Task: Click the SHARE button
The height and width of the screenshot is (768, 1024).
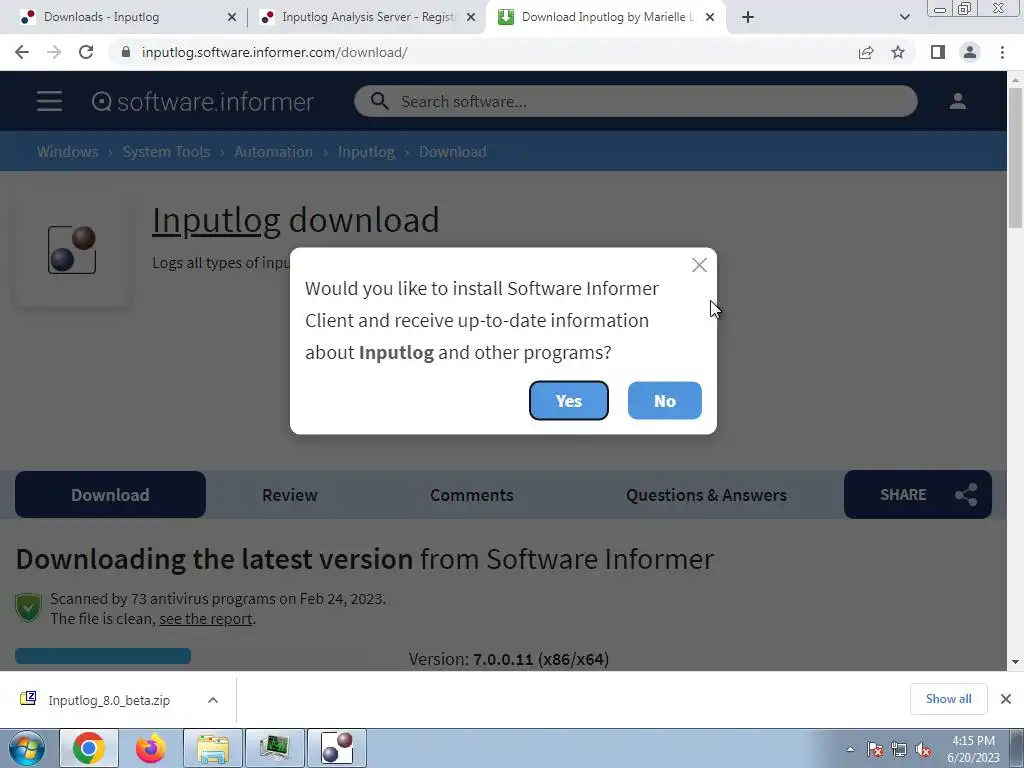Action: (918, 494)
